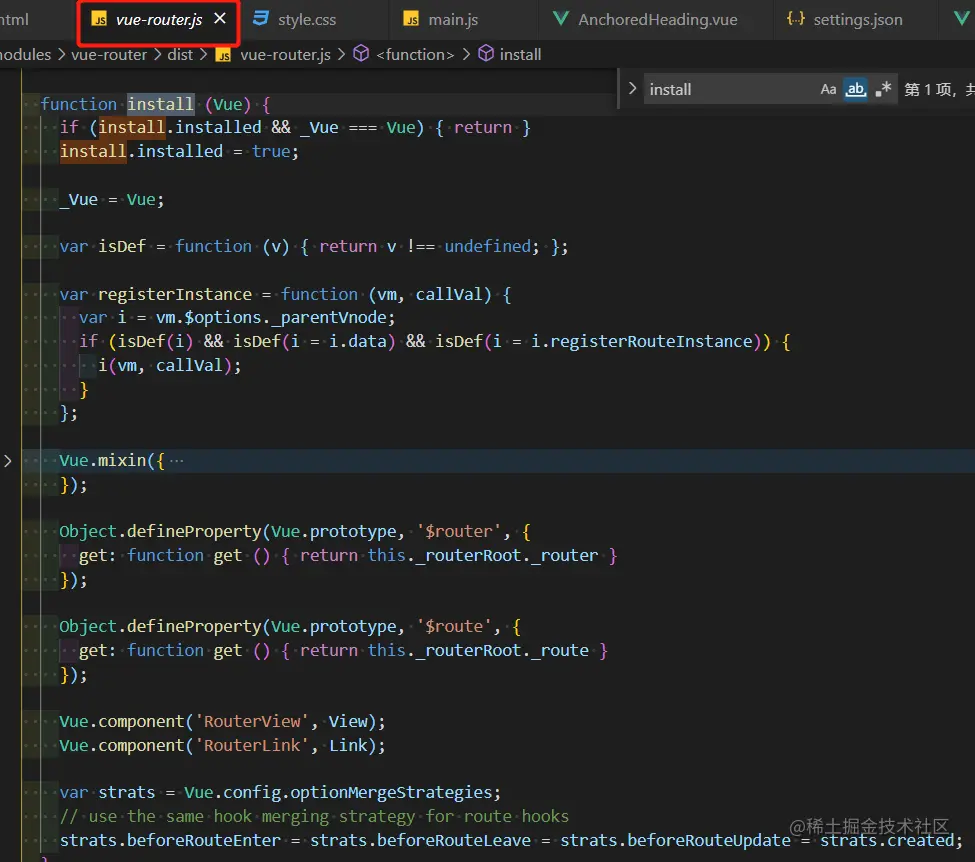Click 'strats.beforeRouteEnter' assignment
The image size is (975, 862).
[170, 840]
